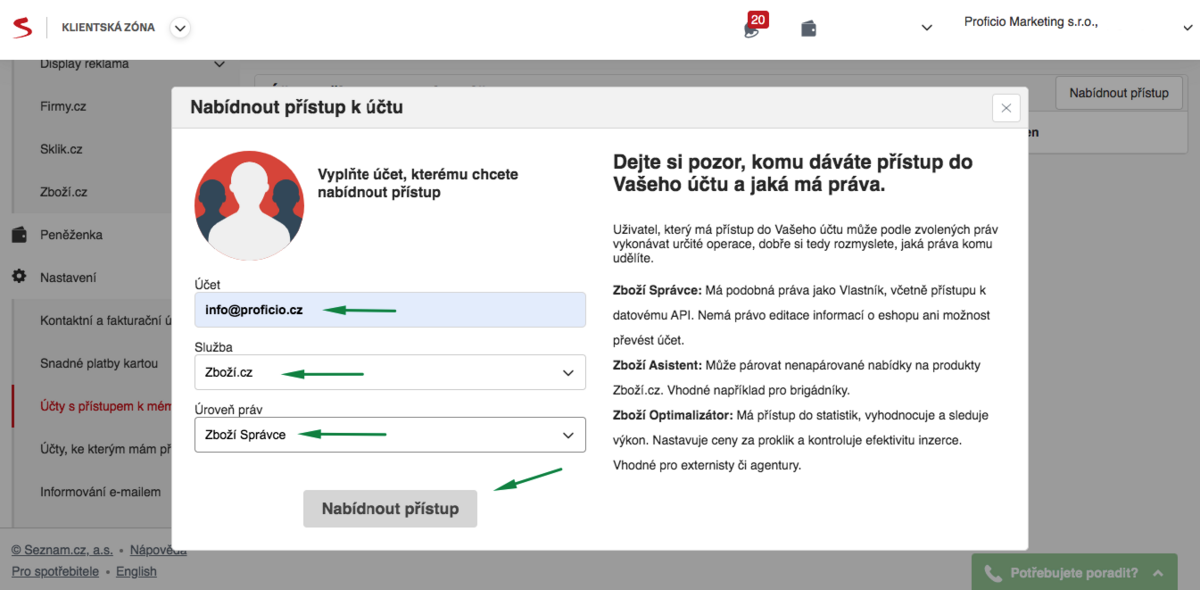The width and height of the screenshot is (1200, 590).
Task: Open Informování e-mailem settings
Action: click(100, 492)
